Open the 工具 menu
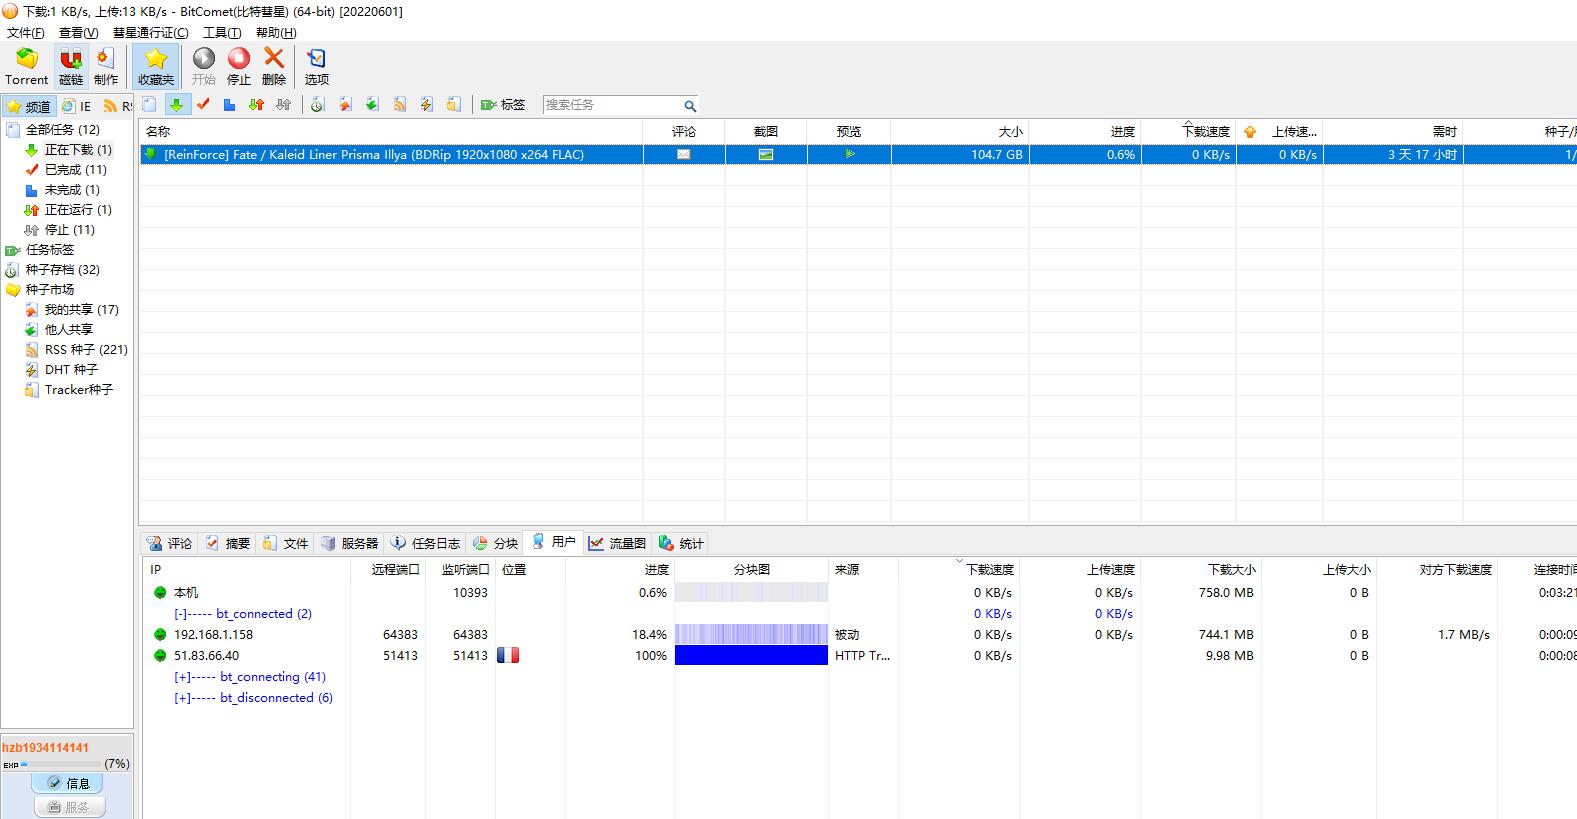This screenshot has width=1577, height=819. (222, 33)
